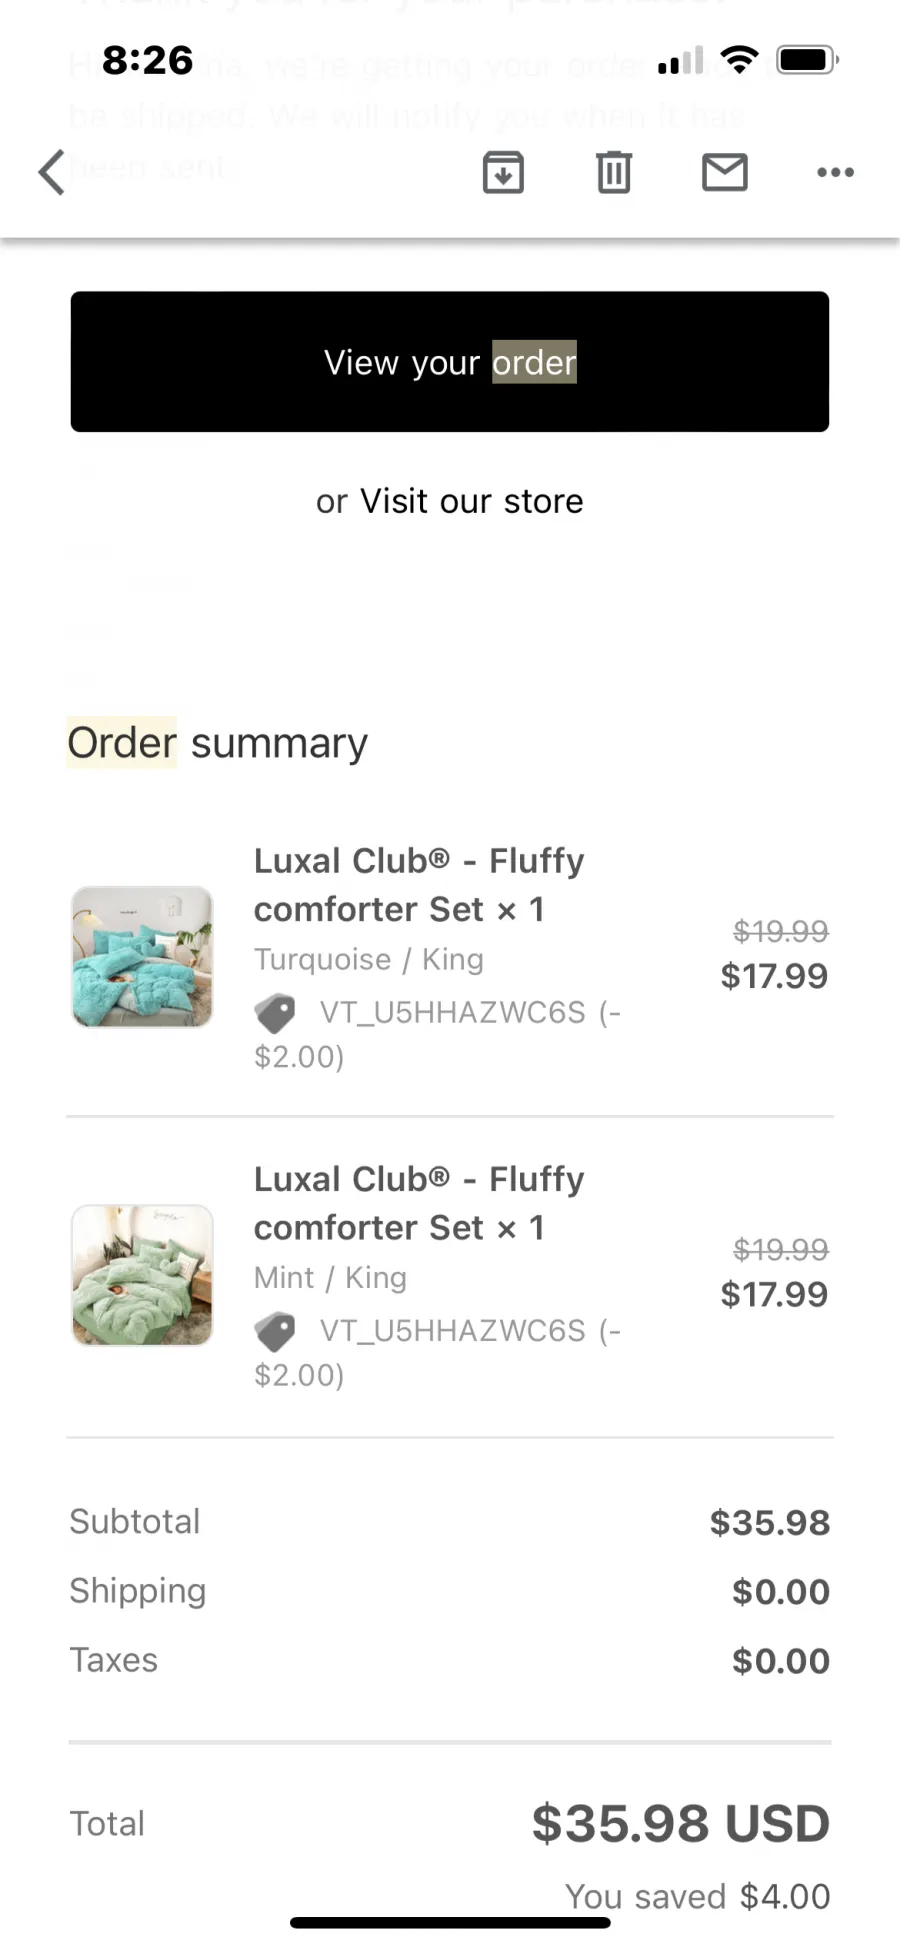Tap the discount tag icon under Turquoise / King
900x1947 pixels.
[x=275, y=1013]
